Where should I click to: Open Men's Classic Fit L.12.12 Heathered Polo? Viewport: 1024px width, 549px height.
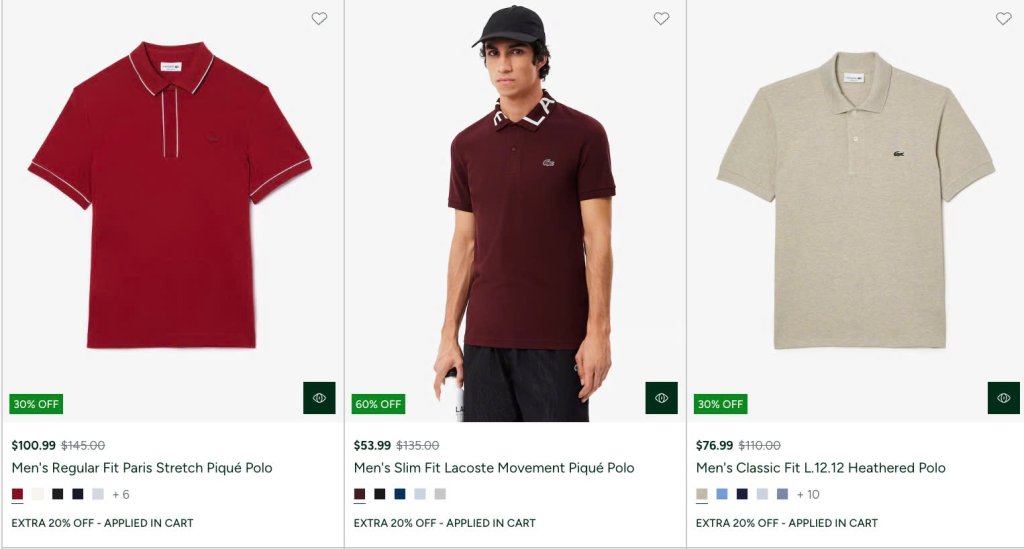tap(820, 468)
